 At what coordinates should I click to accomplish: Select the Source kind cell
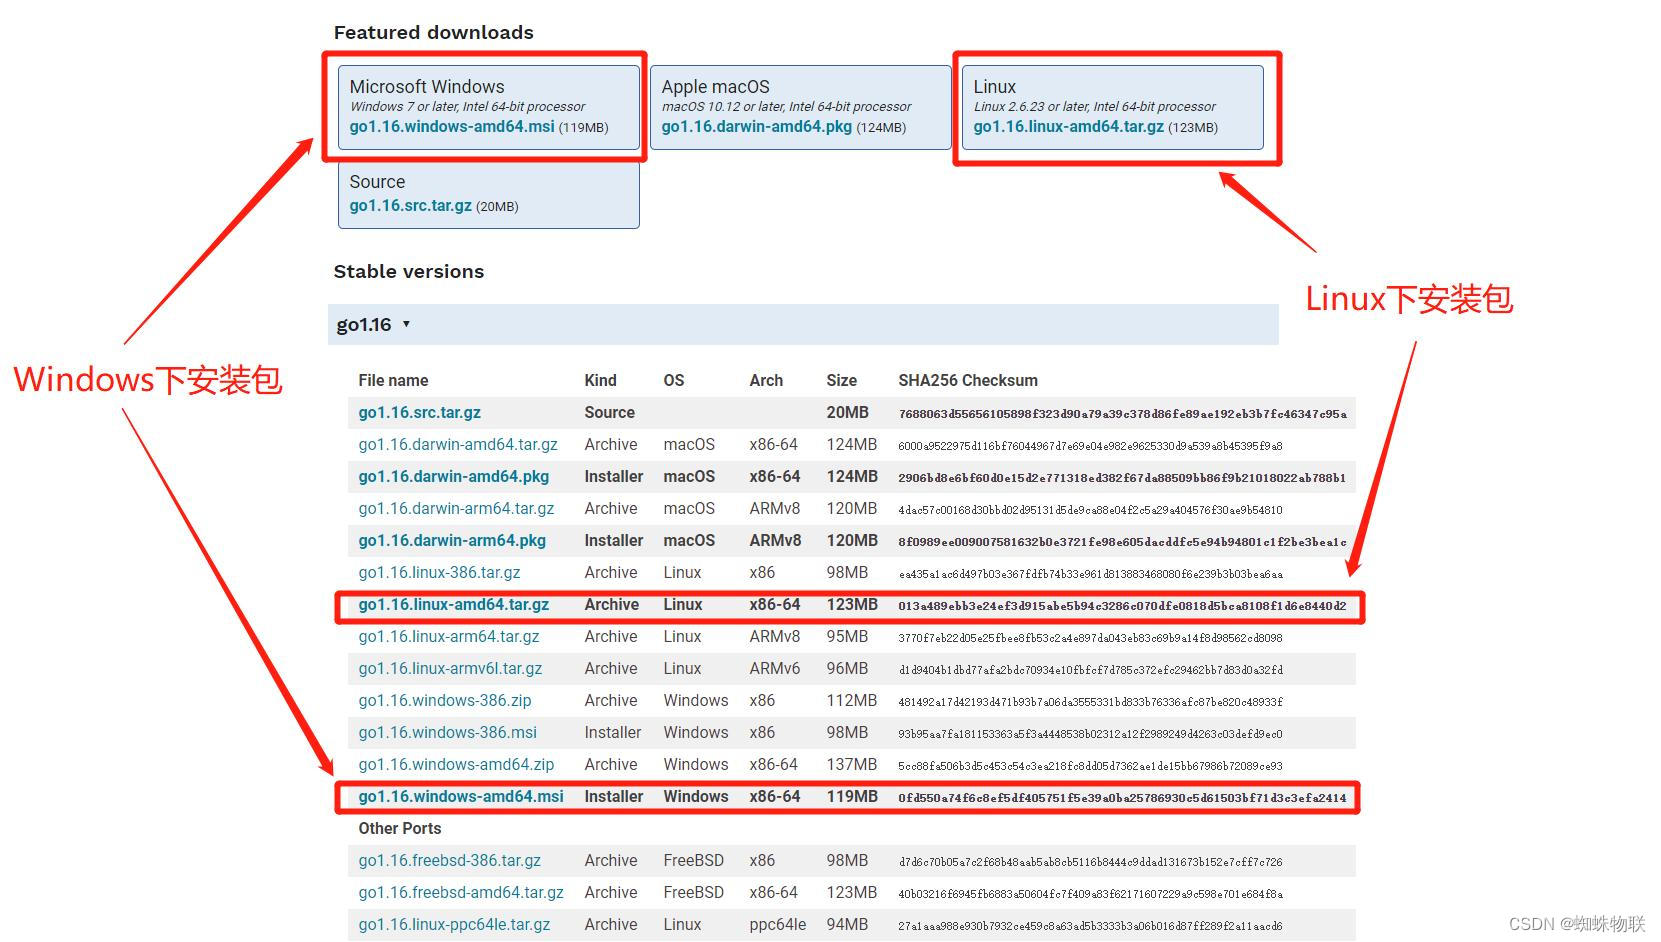click(609, 412)
